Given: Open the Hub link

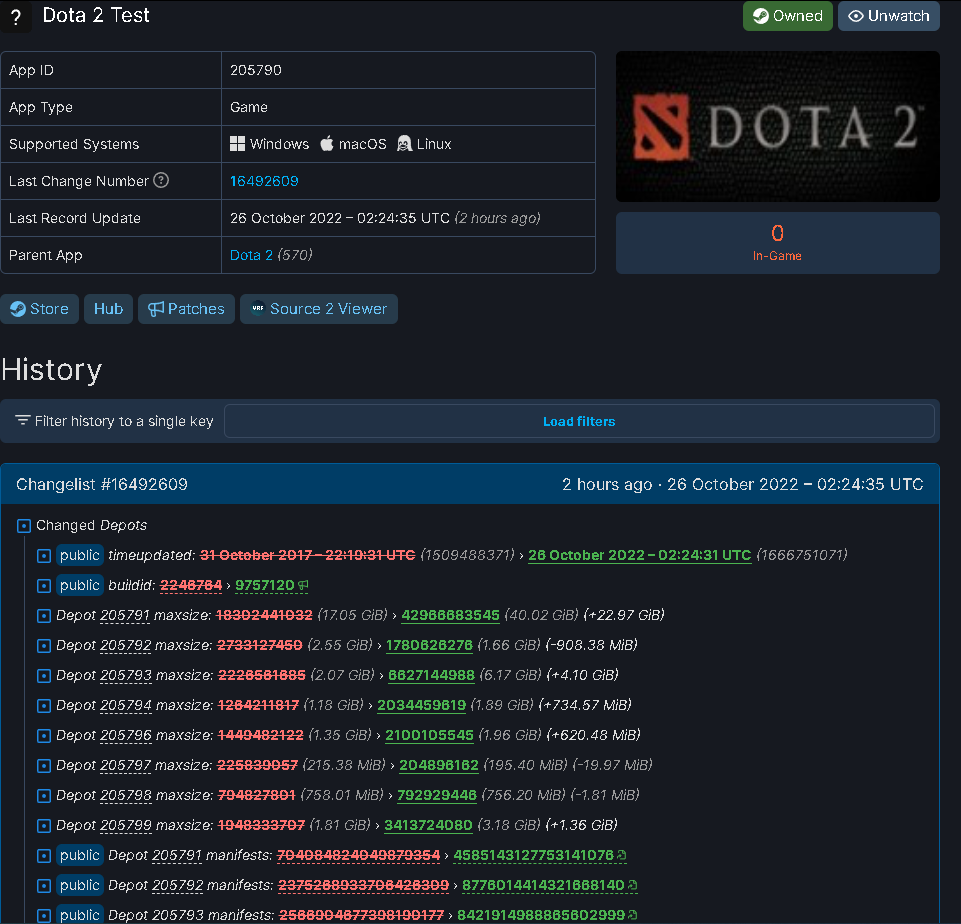Looking at the screenshot, I should tap(108, 309).
